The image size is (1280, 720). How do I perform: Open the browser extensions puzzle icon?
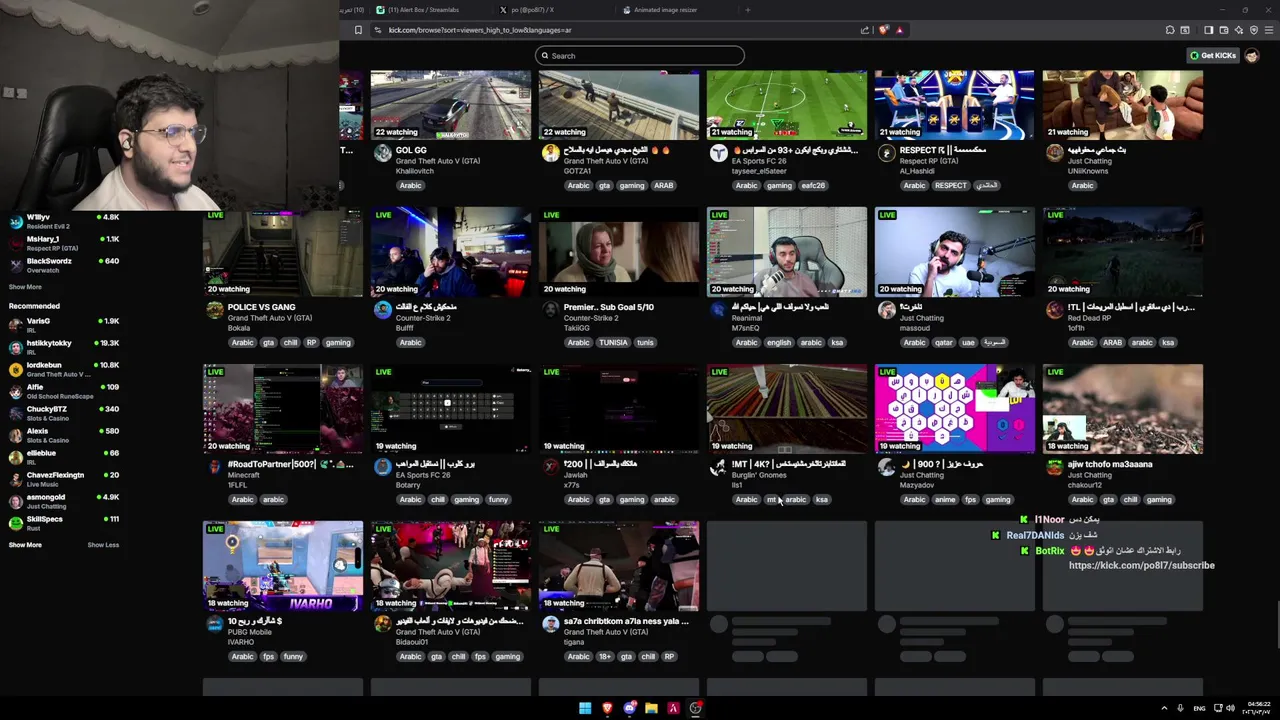(1170, 30)
